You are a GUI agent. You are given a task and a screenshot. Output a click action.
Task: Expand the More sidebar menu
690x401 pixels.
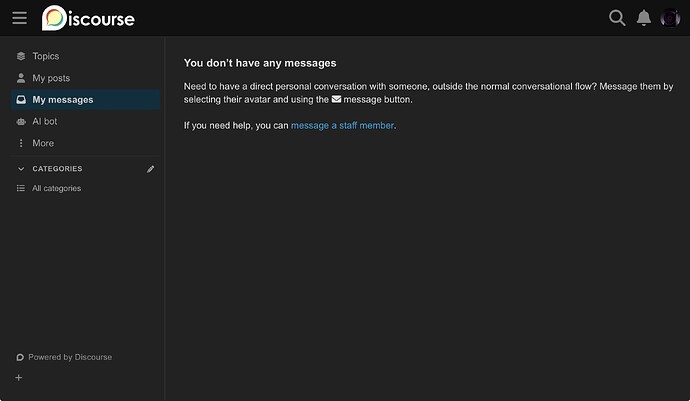pyautogui.click(x=85, y=143)
